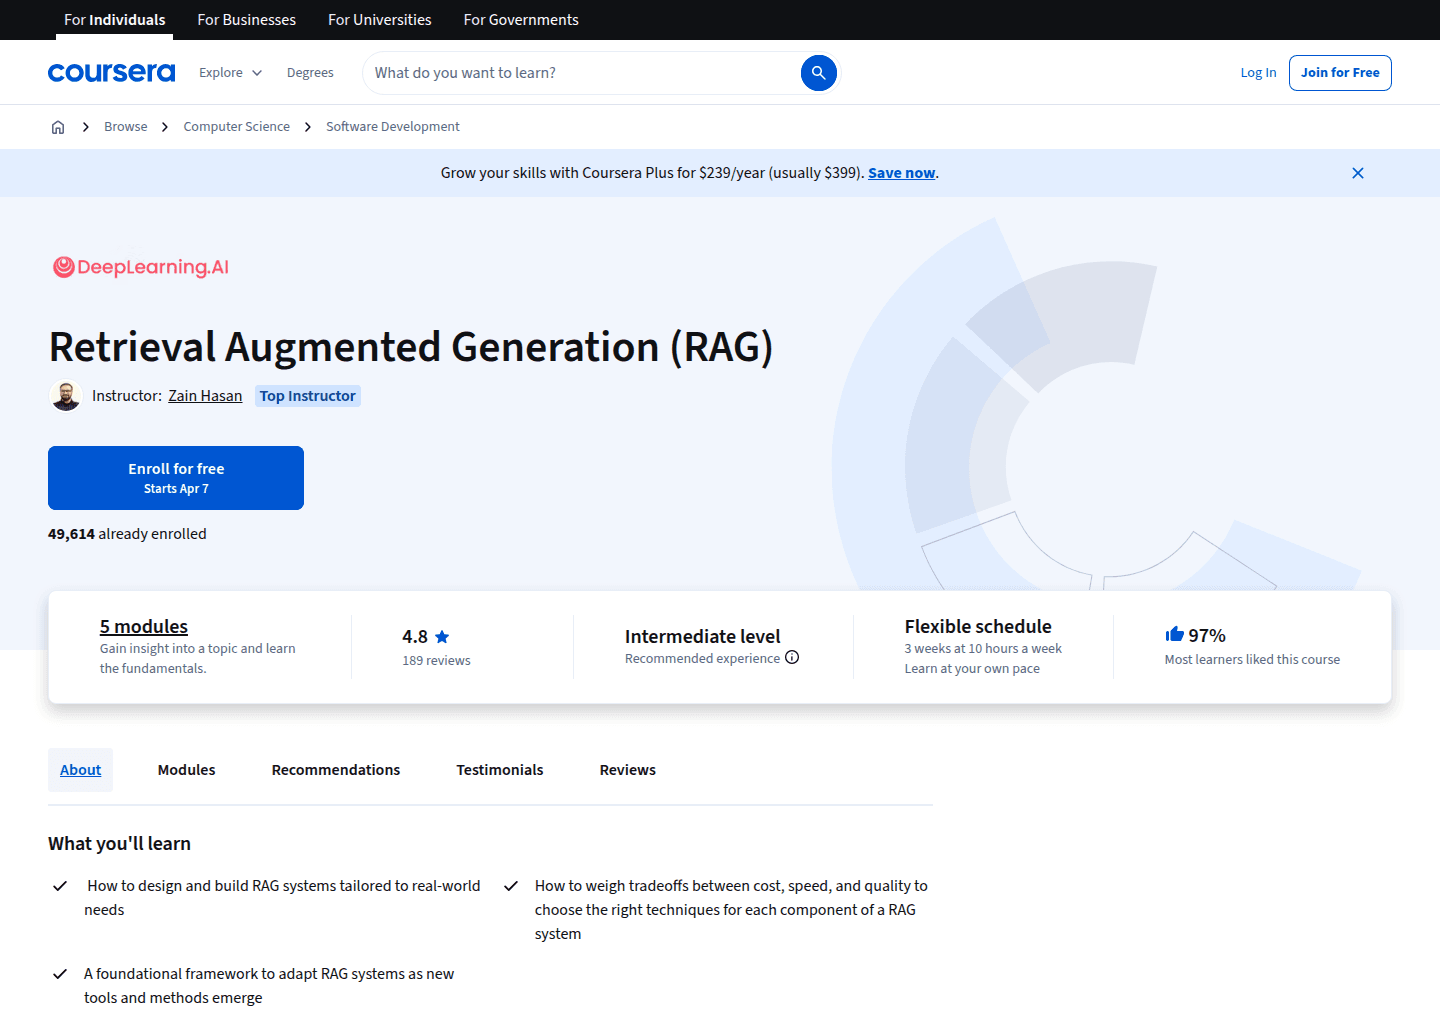This screenshot has height=1024, width=1440.
Task: Dismiss the Coursera Plus promo banner
Action: click(1357, 172)
